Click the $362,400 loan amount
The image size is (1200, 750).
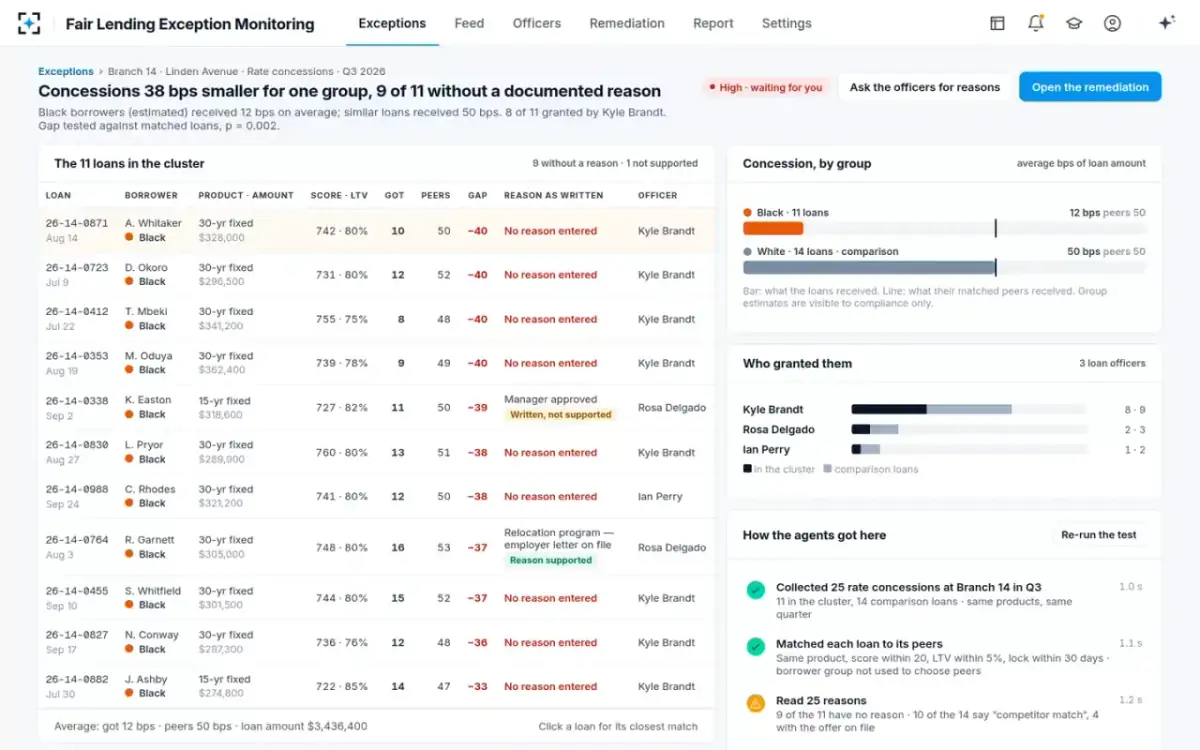click(x=222, y=370)
